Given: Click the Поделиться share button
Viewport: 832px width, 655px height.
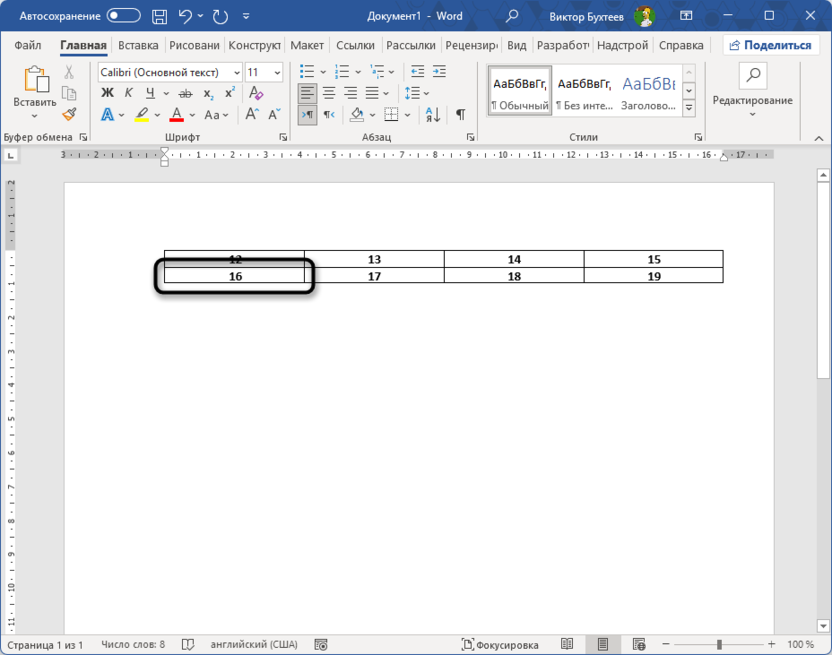Looking at the screenshot, I should (x=771, y=45).
